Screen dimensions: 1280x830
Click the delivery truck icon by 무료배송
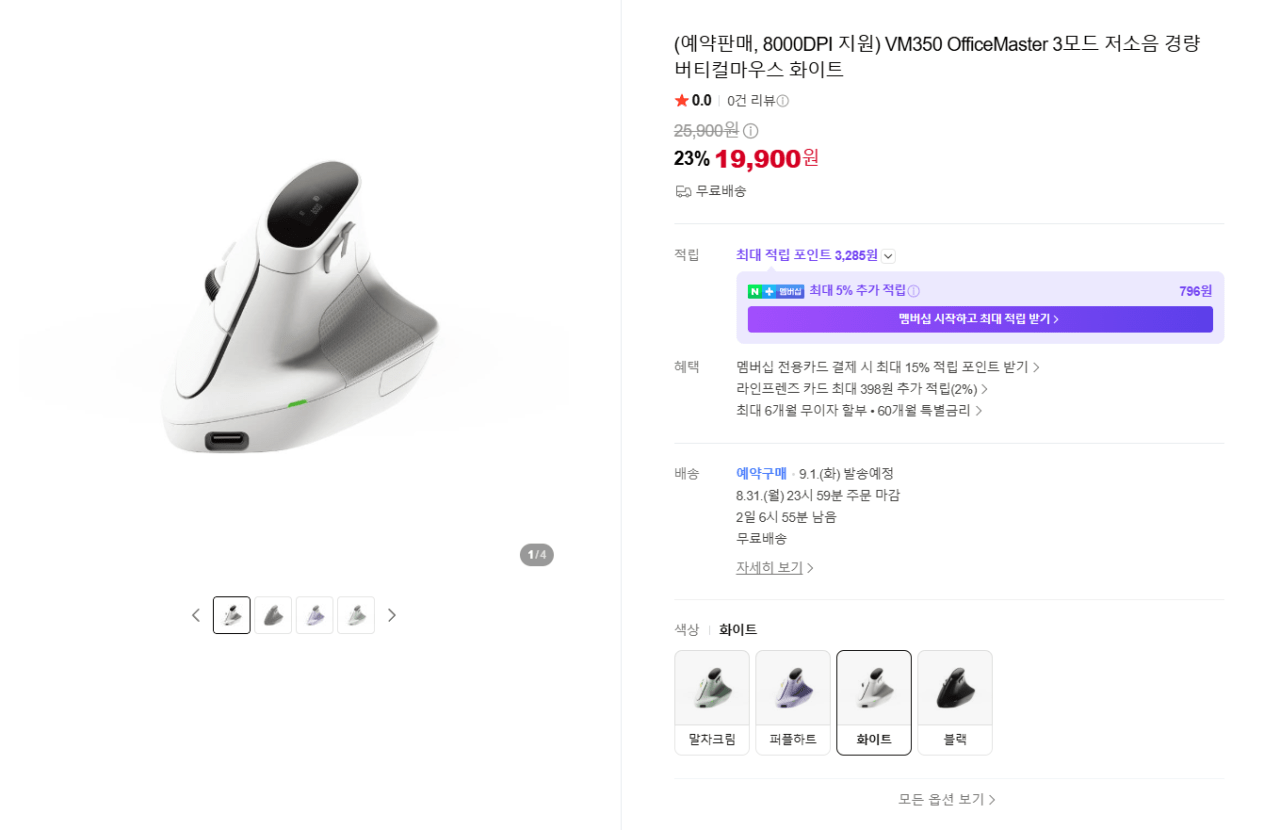[x=683, y=191]
